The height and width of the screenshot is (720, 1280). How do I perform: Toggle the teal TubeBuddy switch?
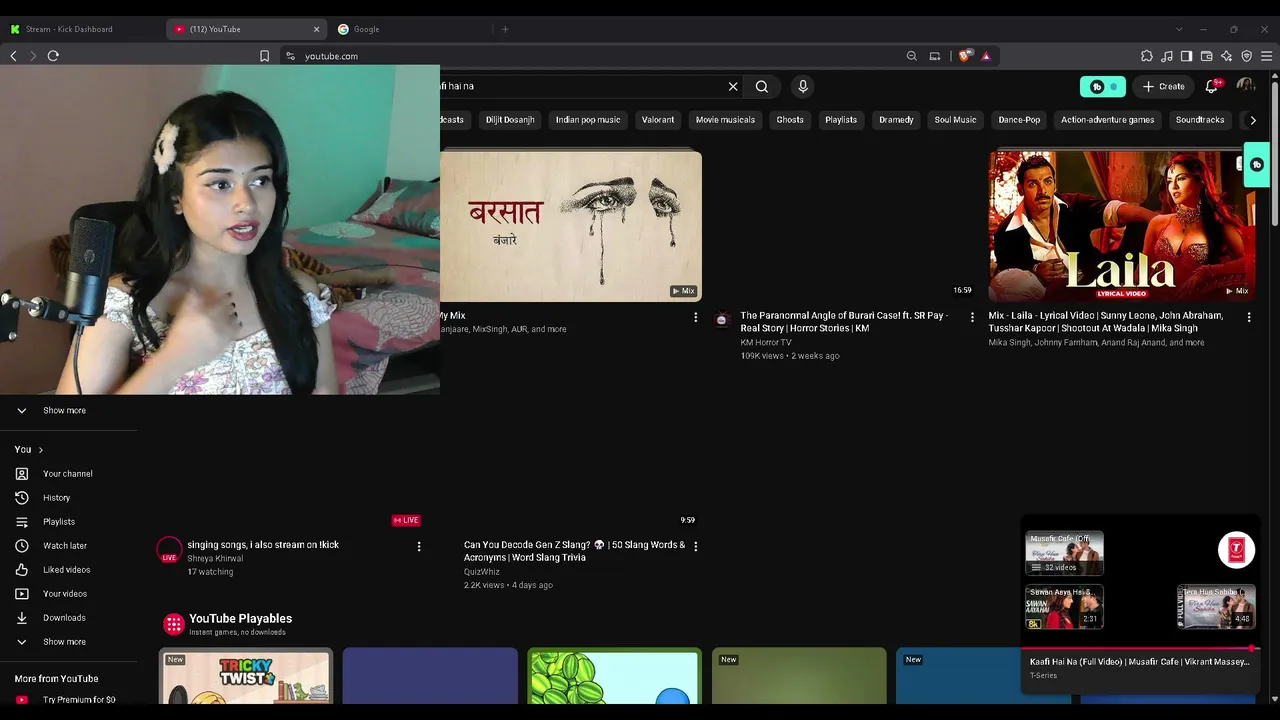[1103, 87]
